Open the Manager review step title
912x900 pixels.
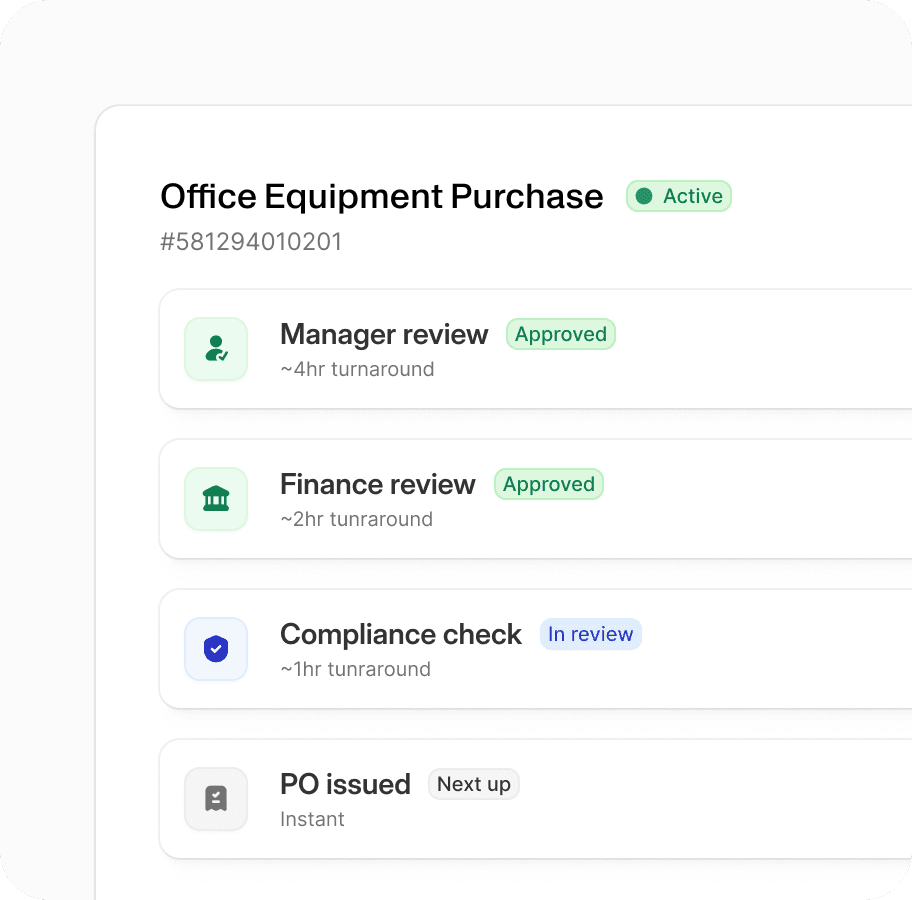click(x=384, y=334)
